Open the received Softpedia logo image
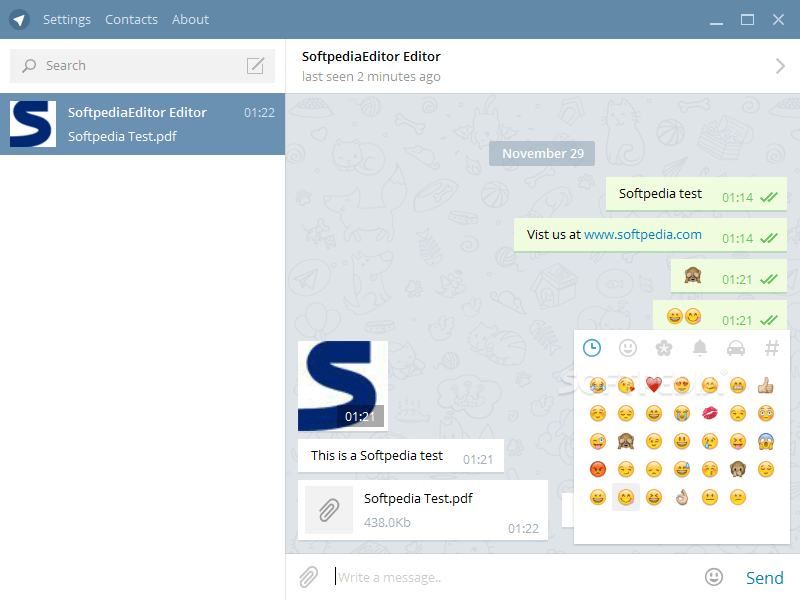800x600 pixels. [x=343, y=386]
